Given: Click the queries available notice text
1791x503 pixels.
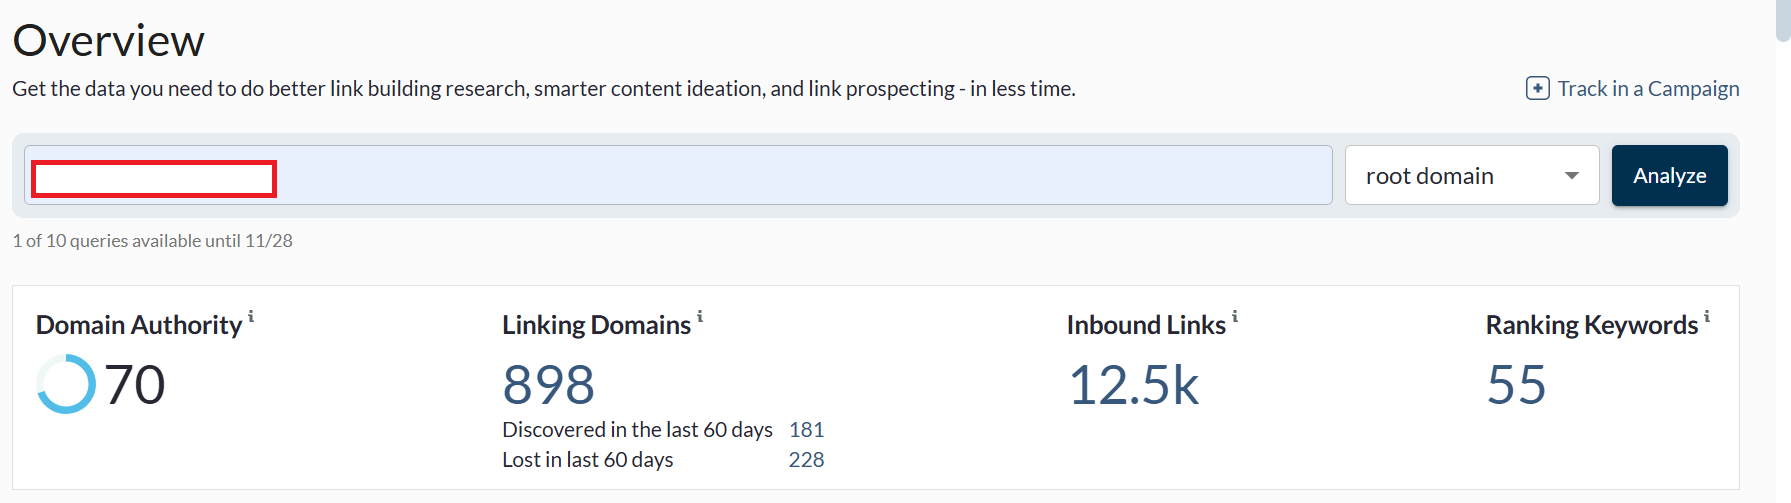Looking at the screenshot, I should [x=152, y=241].
